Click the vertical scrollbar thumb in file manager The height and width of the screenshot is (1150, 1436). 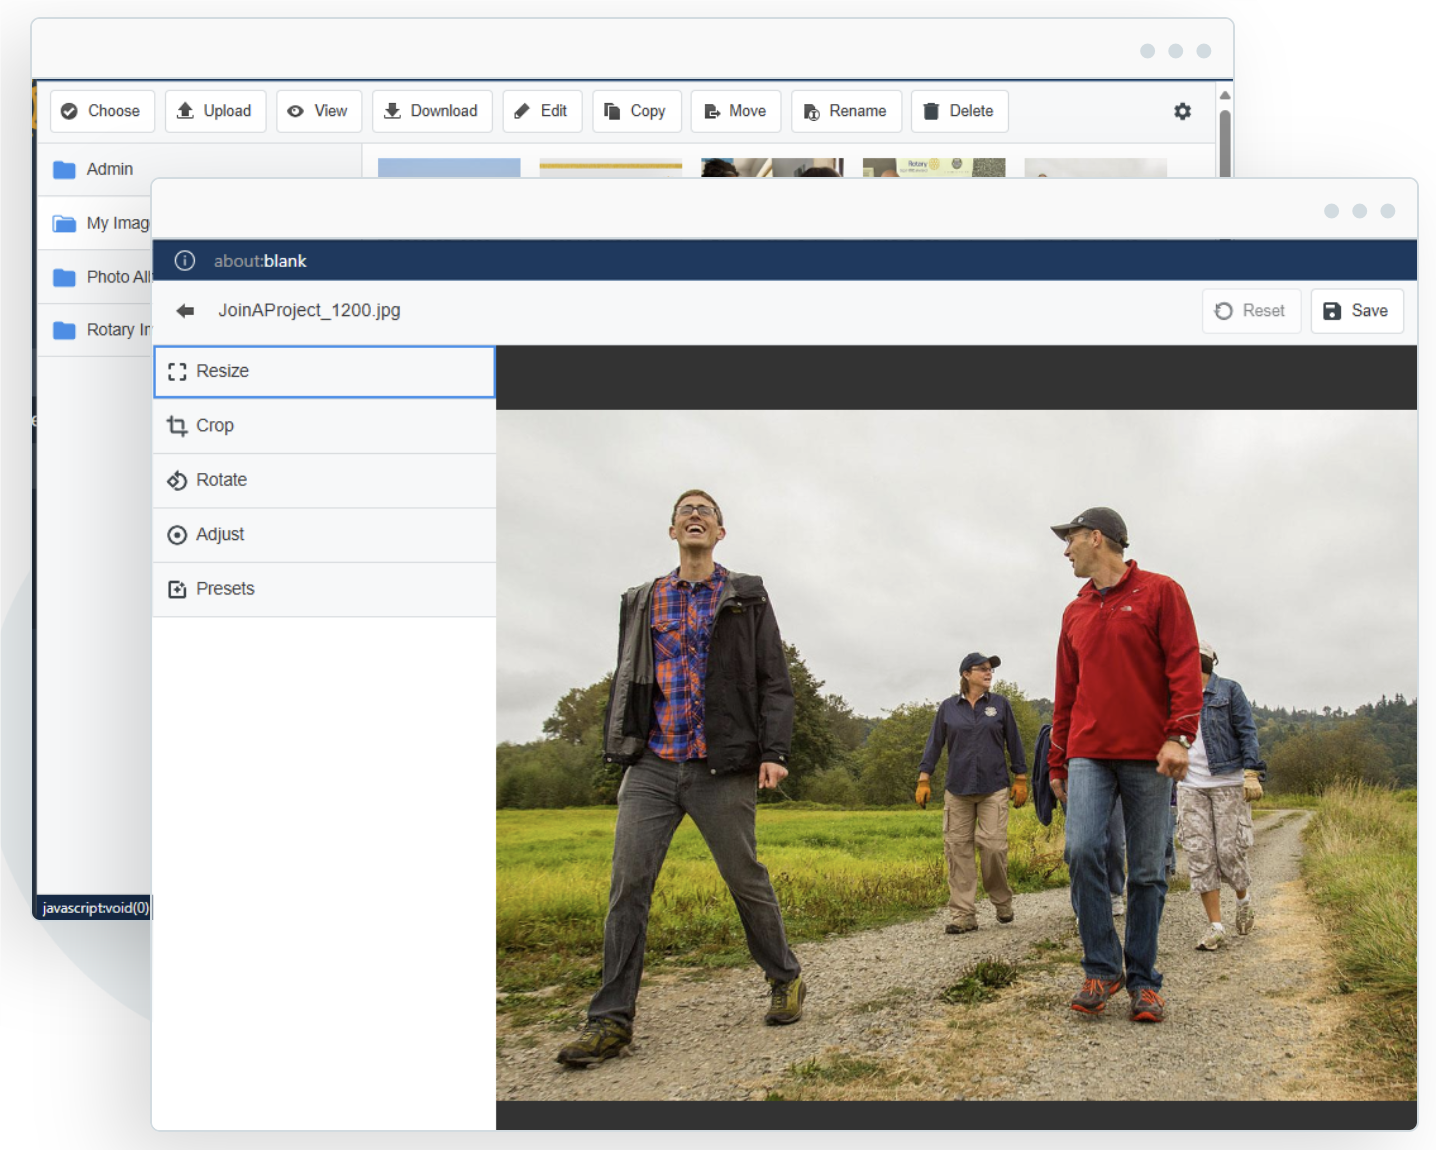click(1225, 143)
